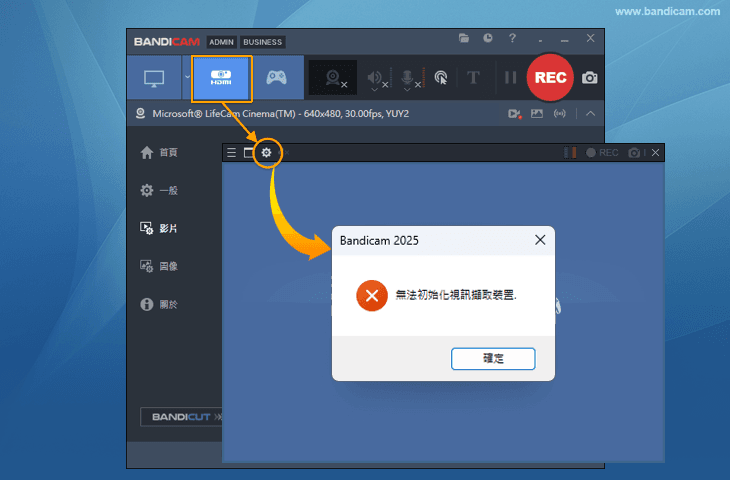Viewport: 730px width, 480px height.
Task: Open the scheduled recording clock icon
Action: click(x=487, y=38)
